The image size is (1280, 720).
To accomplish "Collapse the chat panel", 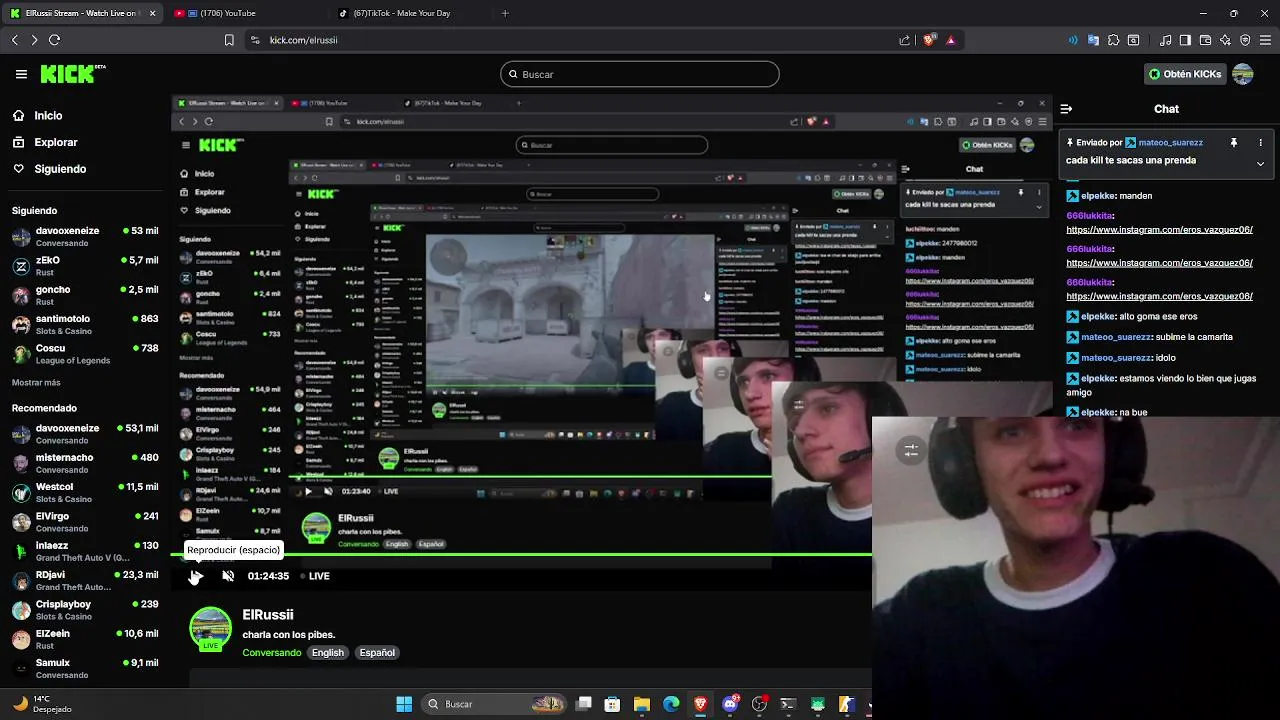I will tap(1066, 109).
